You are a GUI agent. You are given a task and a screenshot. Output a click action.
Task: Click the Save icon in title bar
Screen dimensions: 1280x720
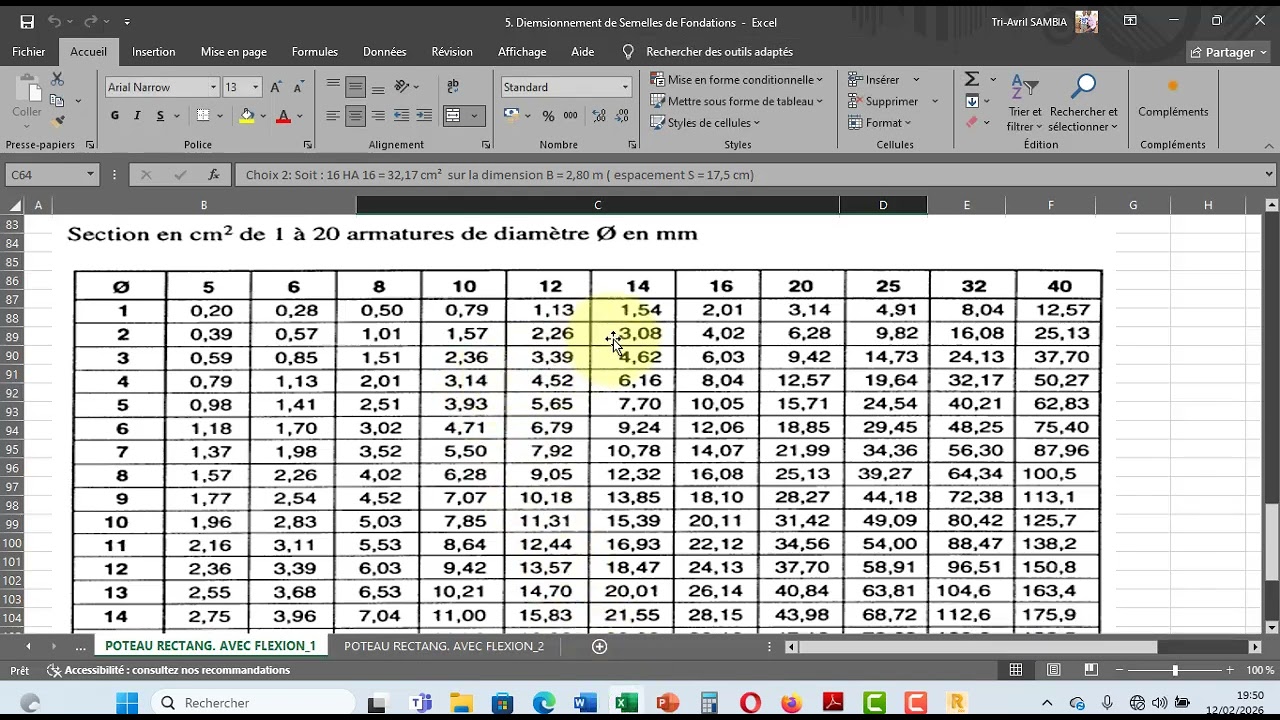[x=27, y=22]
